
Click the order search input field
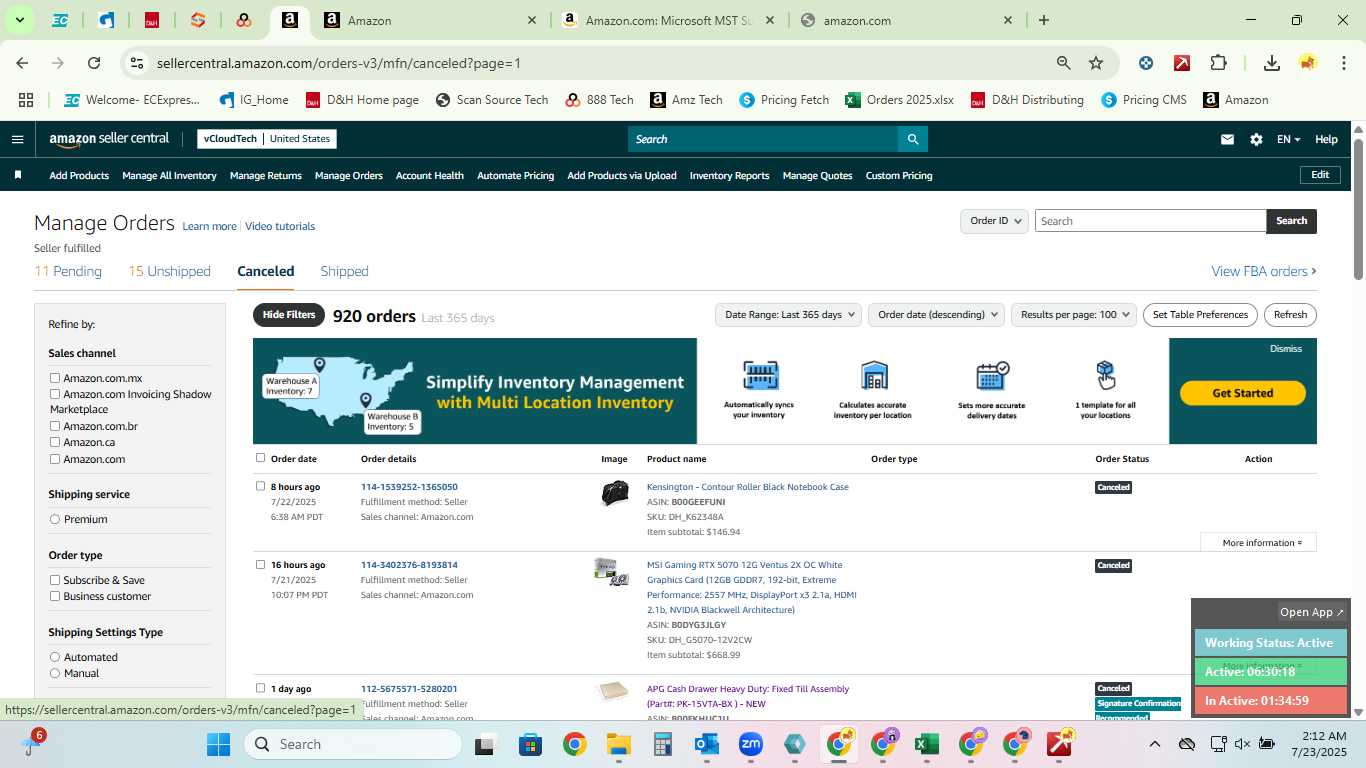point(1150,221)
